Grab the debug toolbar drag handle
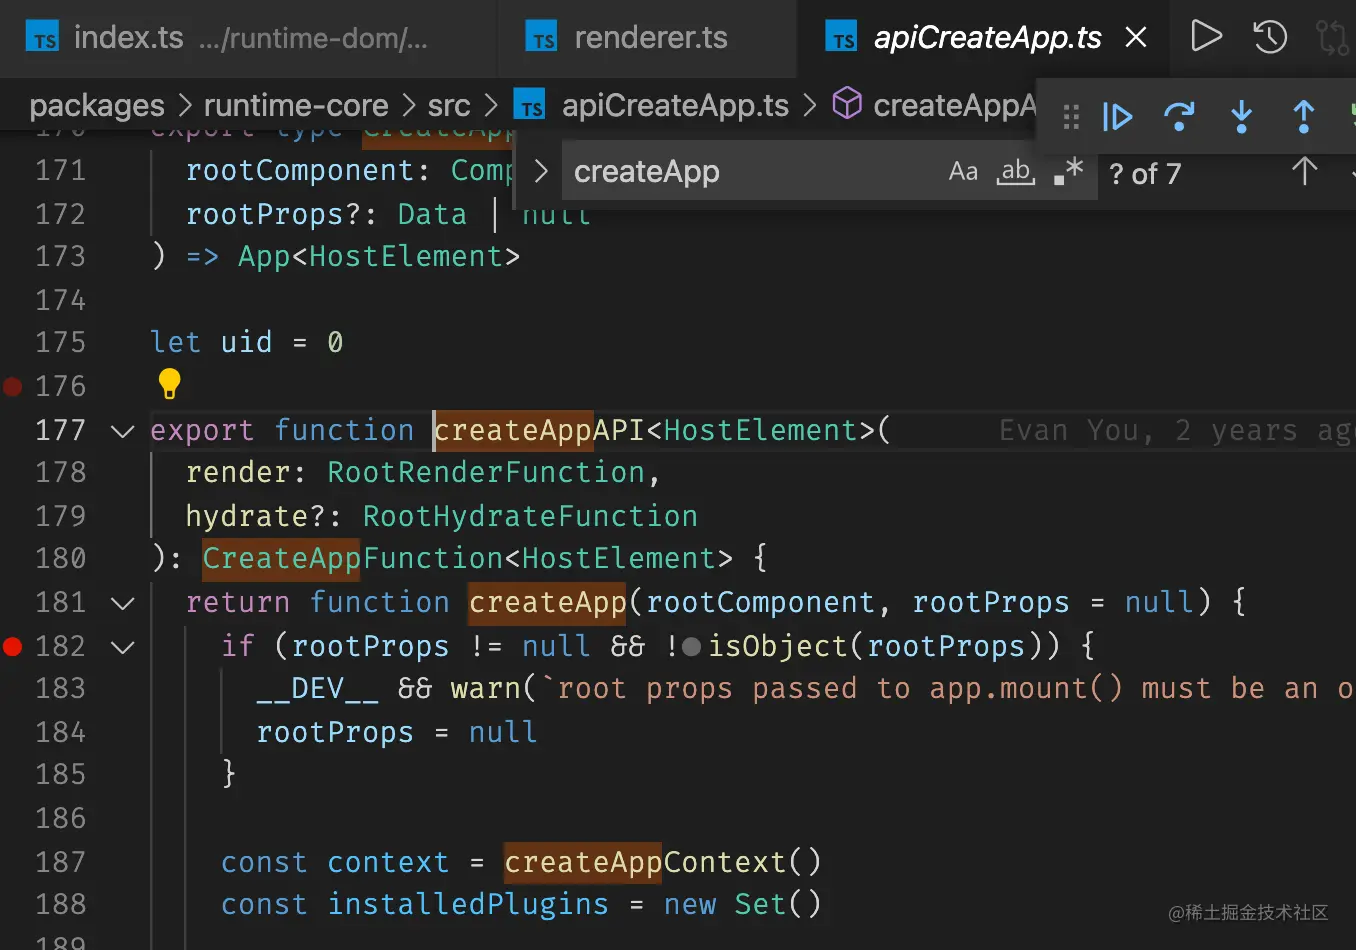 point(1071,117)
